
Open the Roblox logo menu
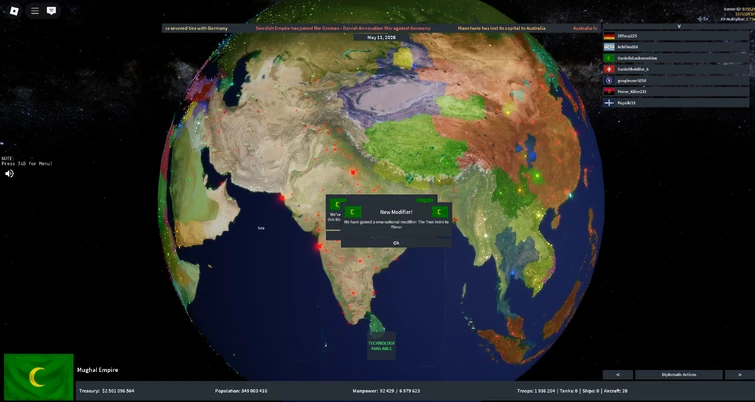coord(14,11)
